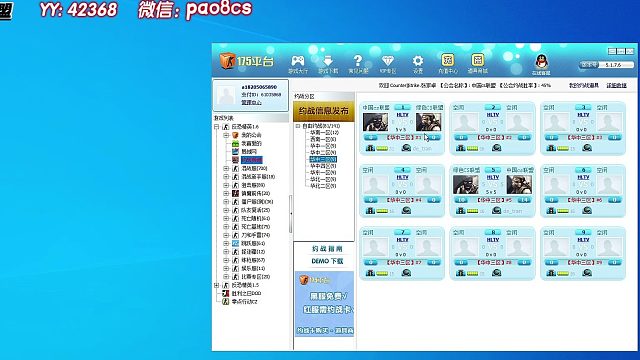Viewport: 640px width, 360px height.
Task: Click the promotional ad banner below DEMO 下载
Action: (x=324, y=304)
